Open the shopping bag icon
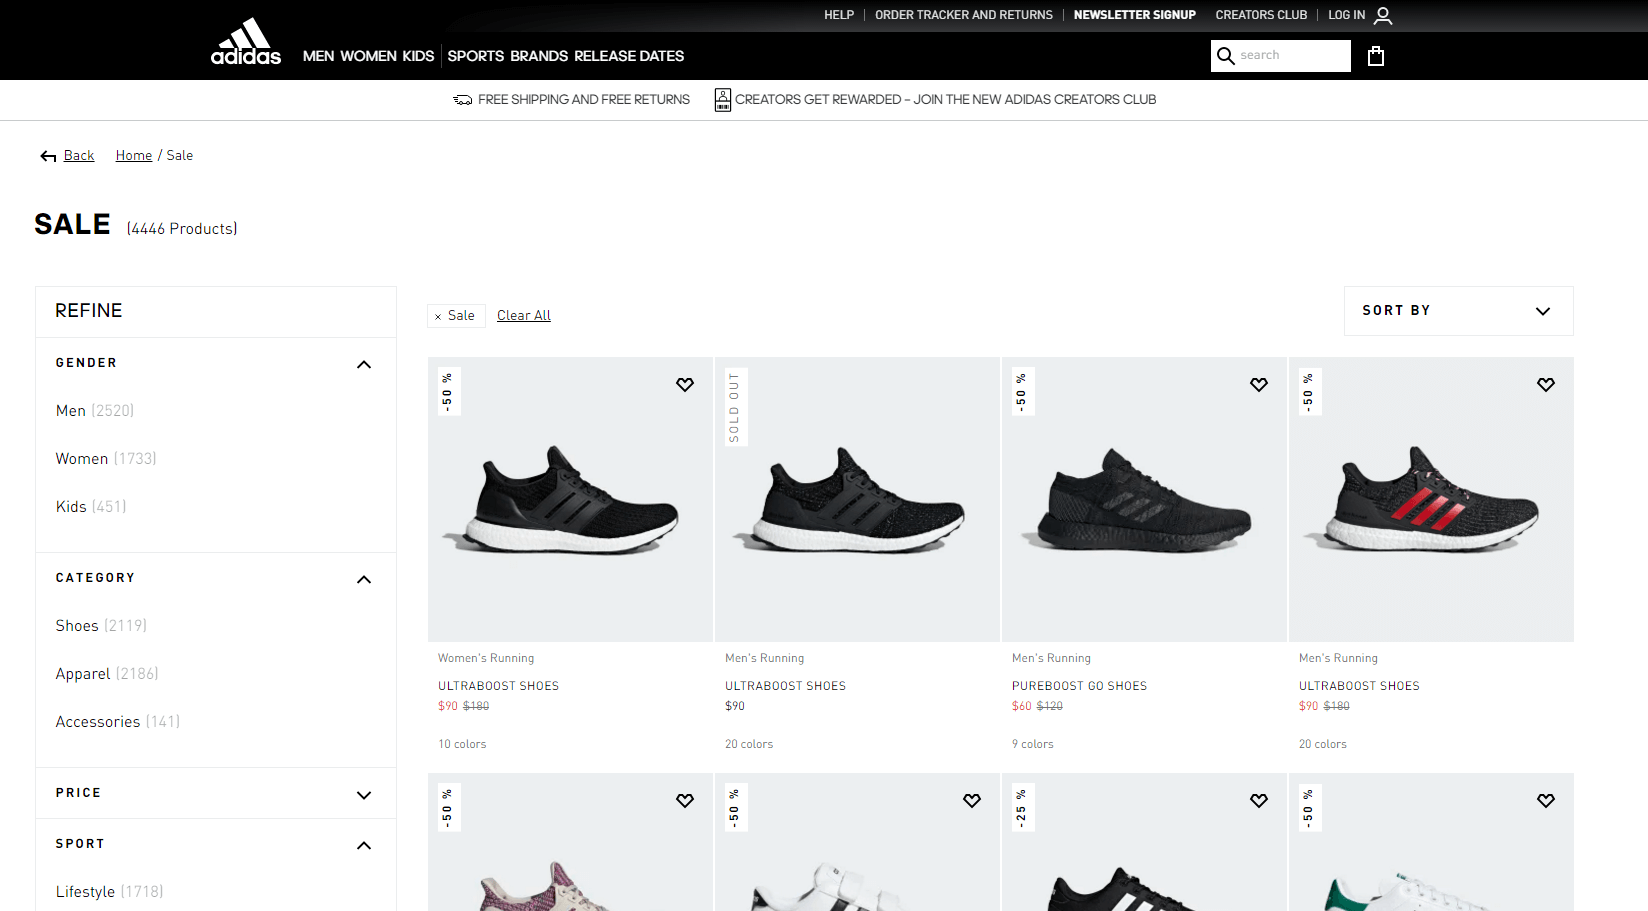1648x911 pixels. 1376,56
